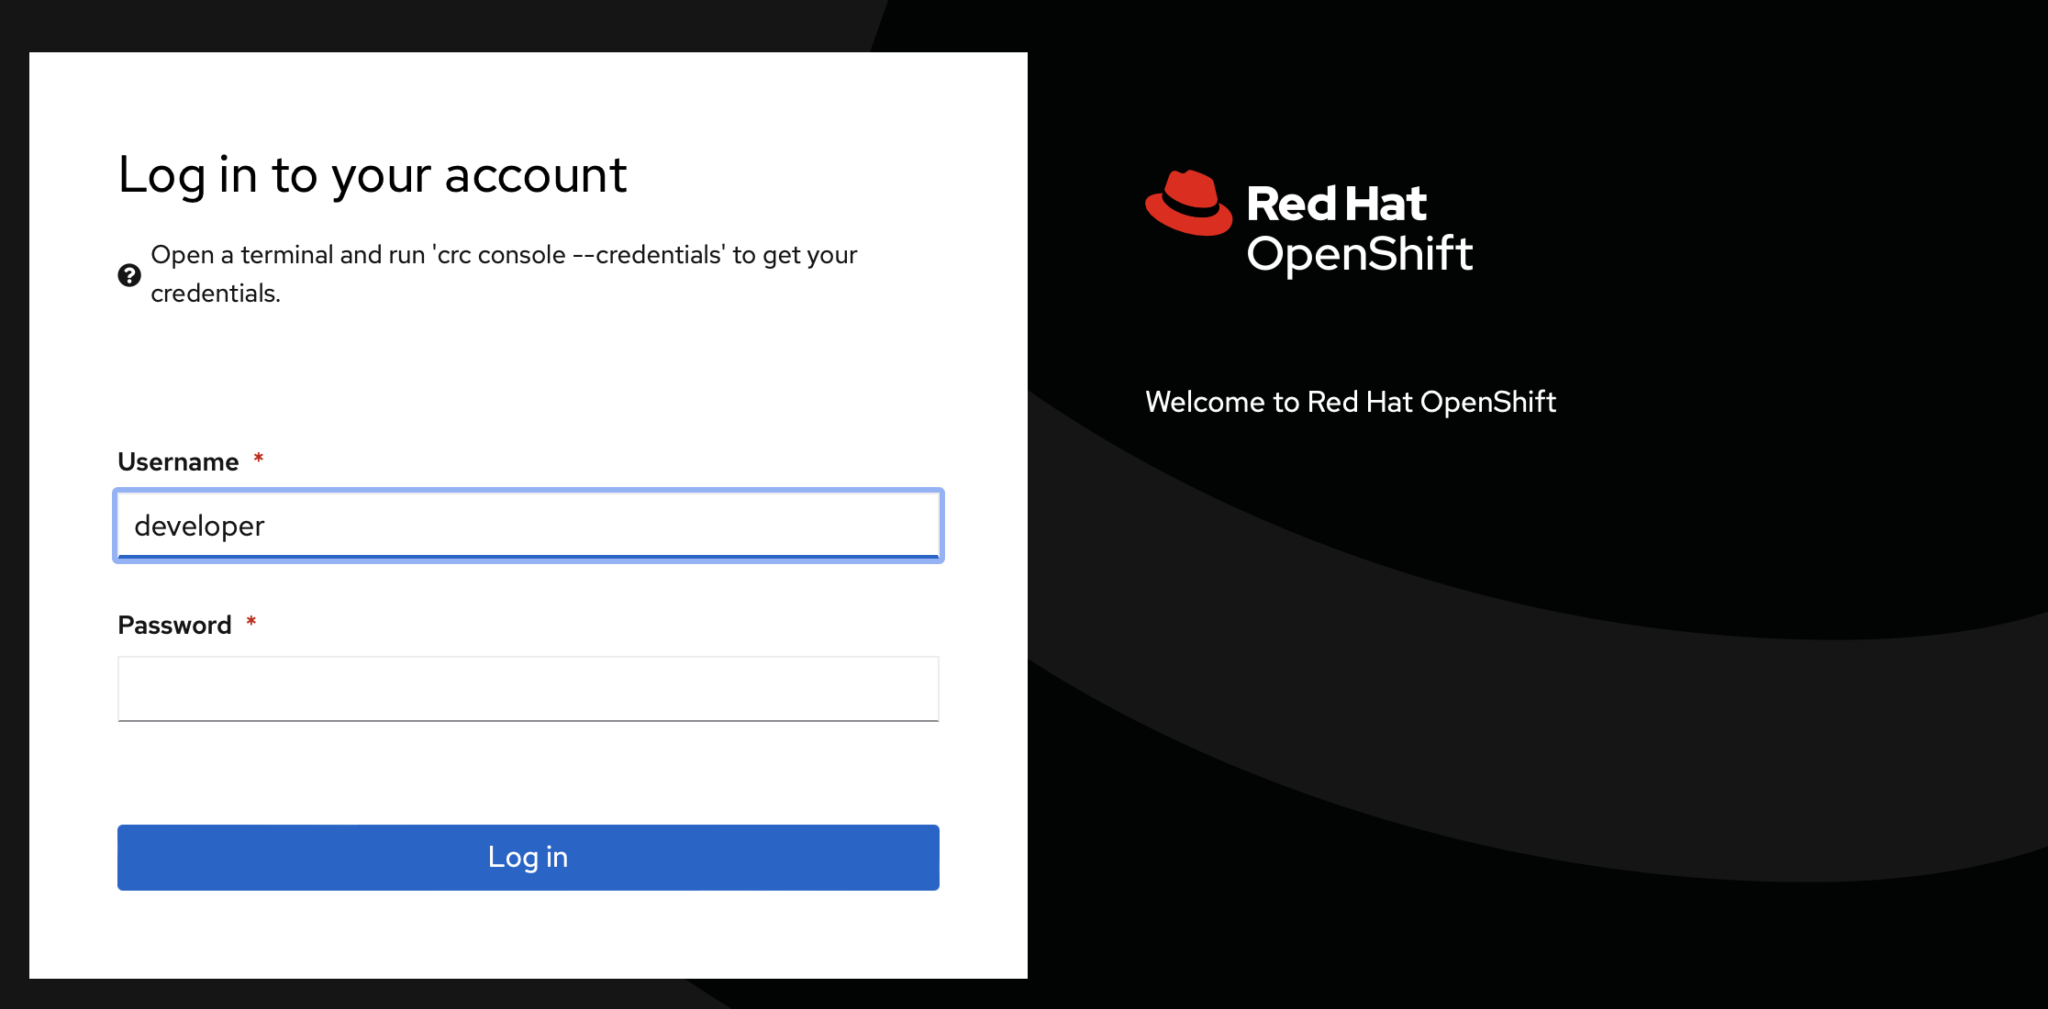Click the "Welcome to Red Hat OpenShift" message
The width and height of the screenshot is (2048, 1009).
click(1350, 402)
